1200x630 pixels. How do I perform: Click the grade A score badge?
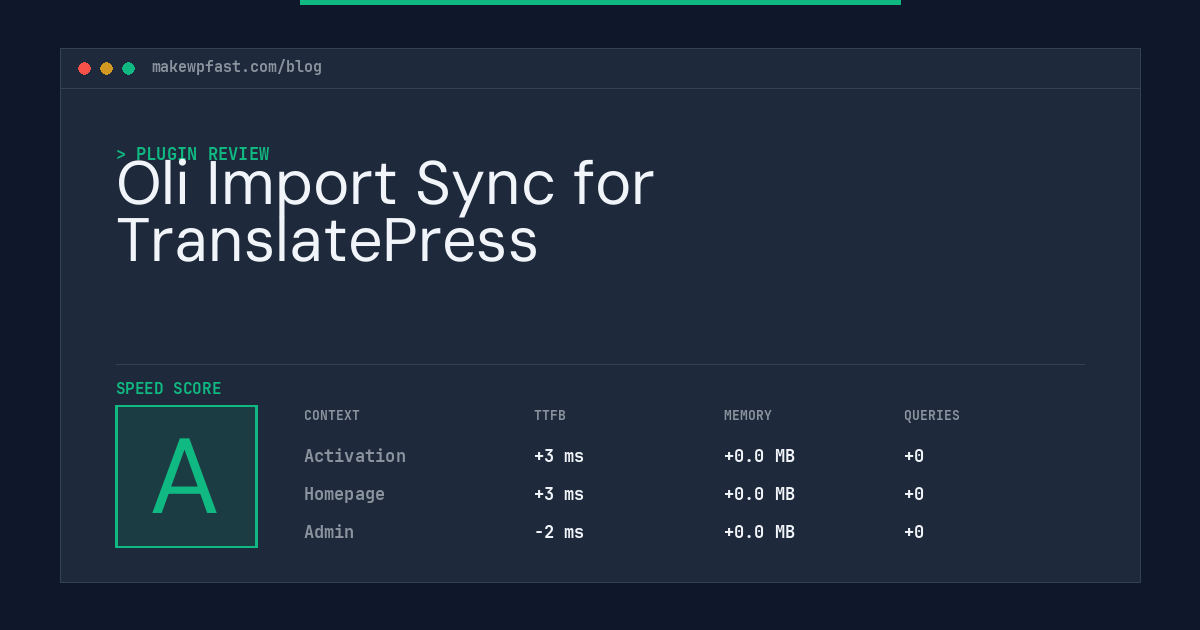[x=186, y=476]
